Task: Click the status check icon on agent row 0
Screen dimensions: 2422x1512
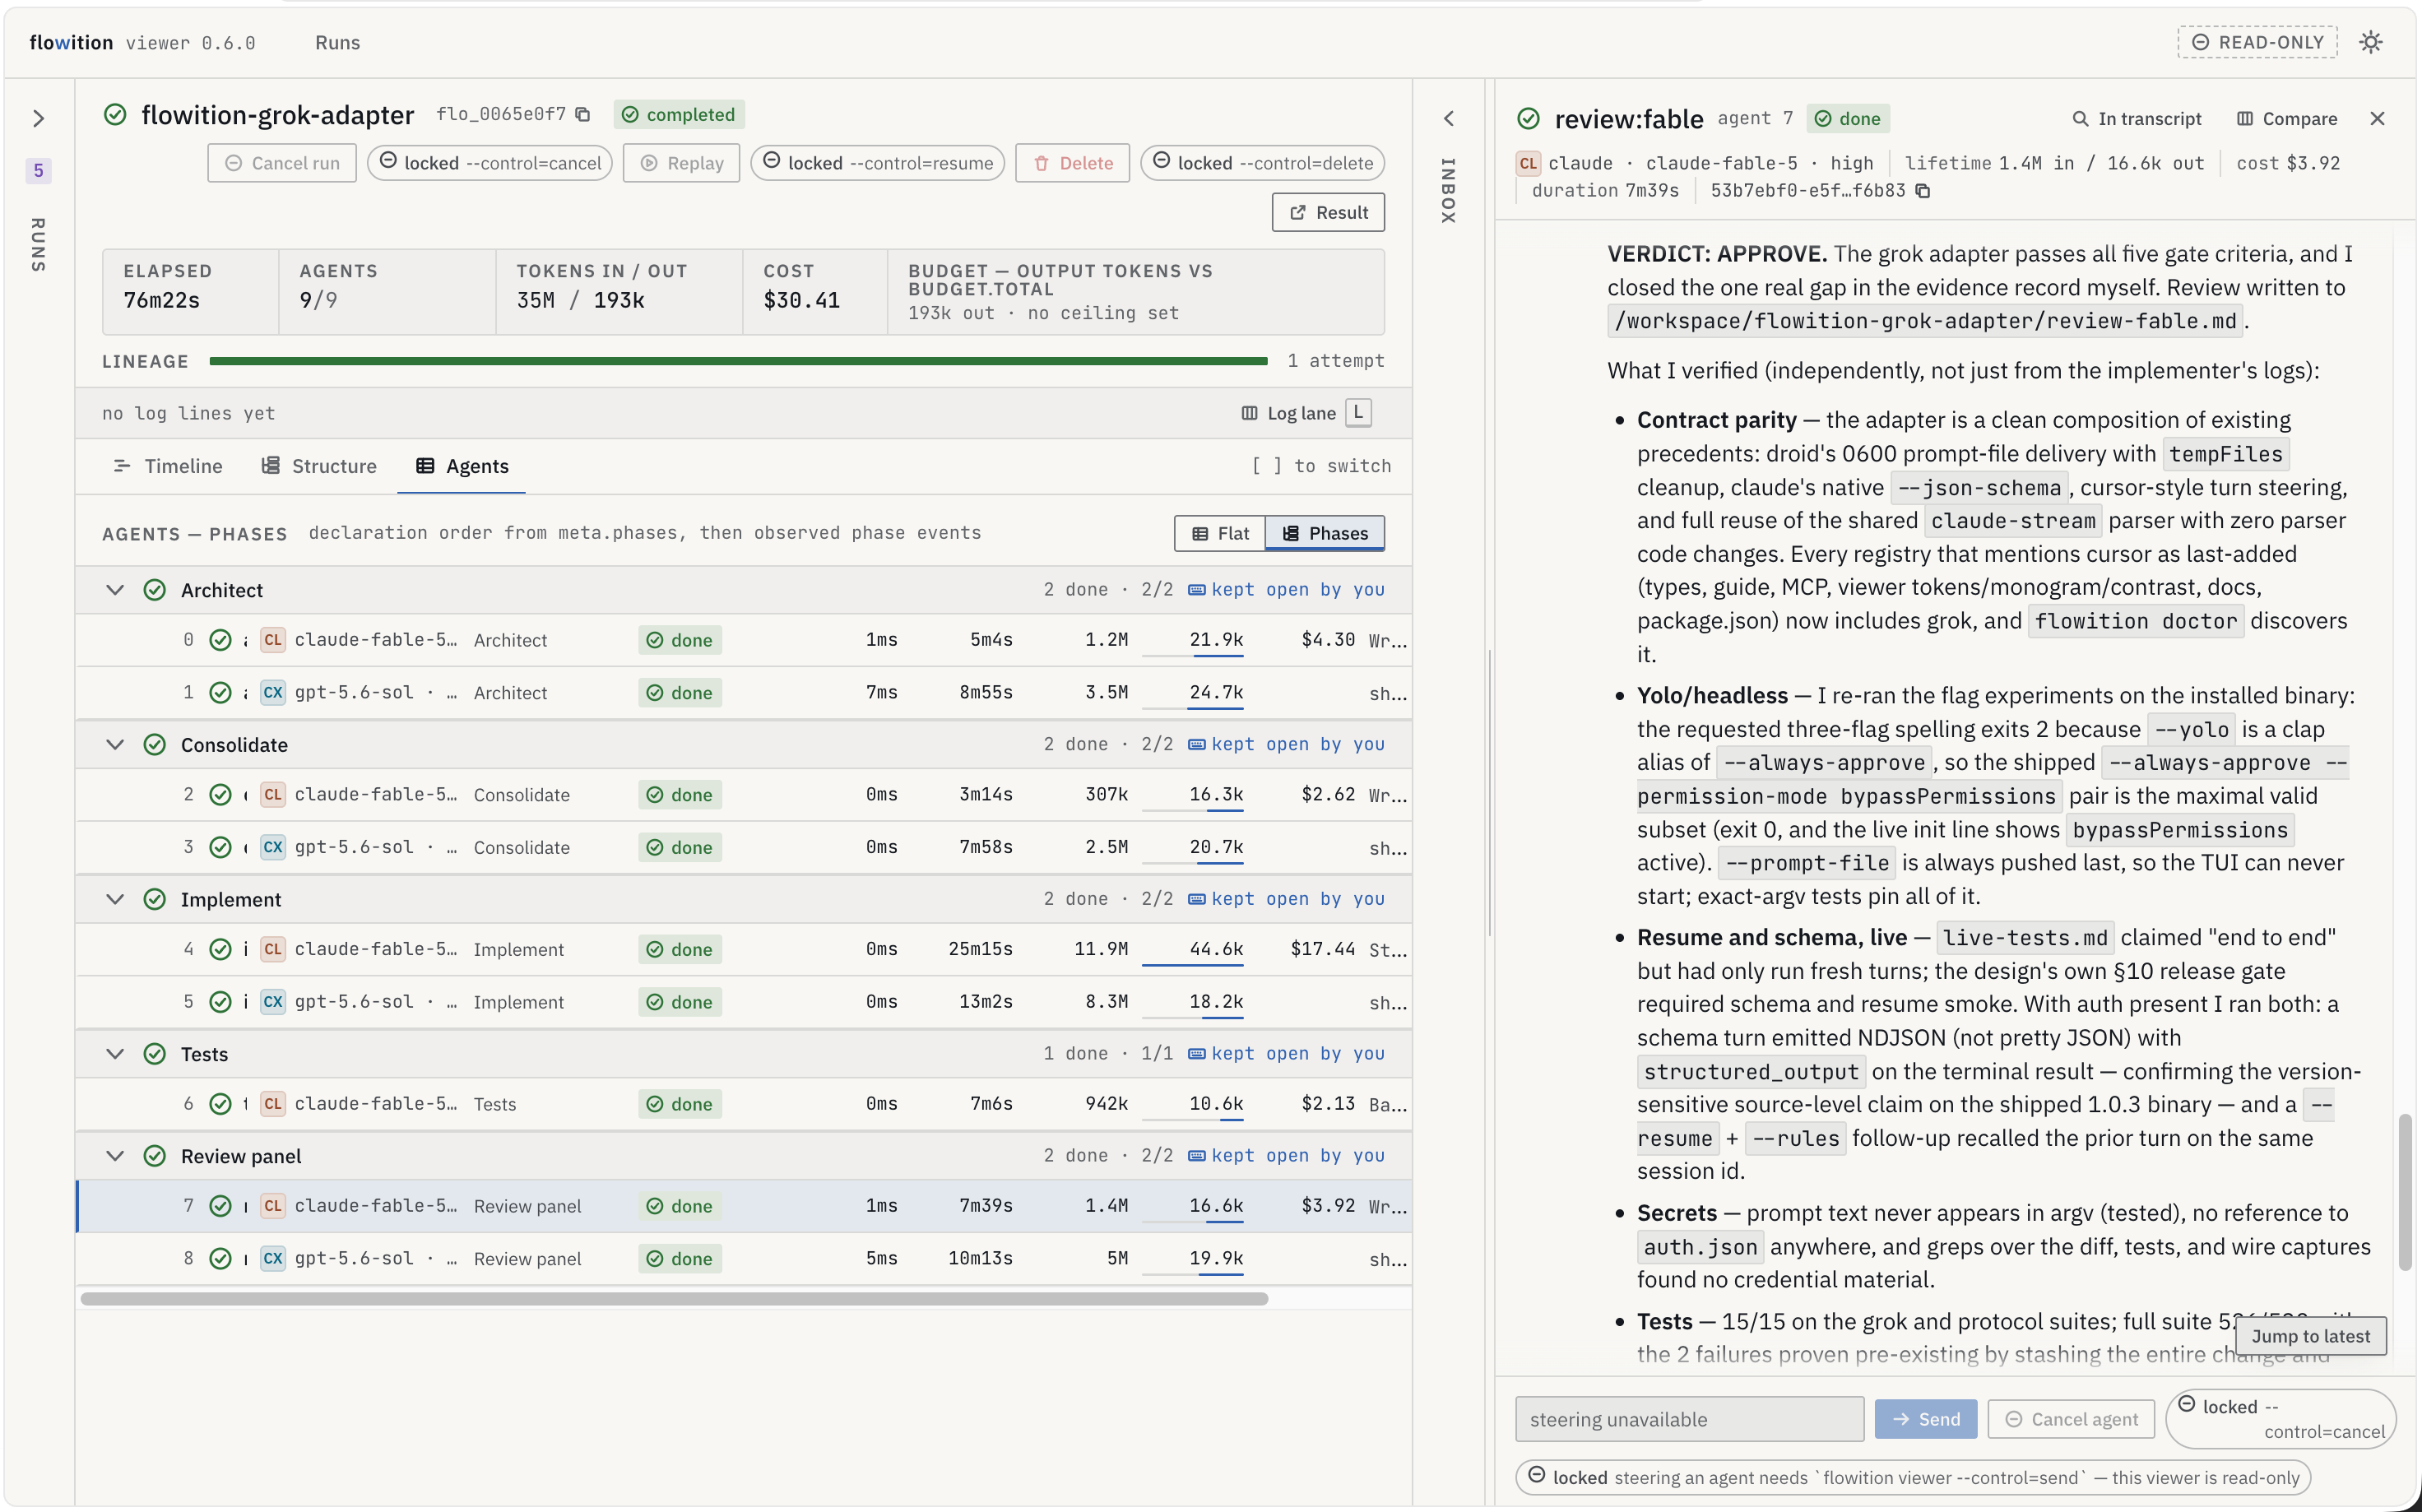Action: tap(220, 640)
